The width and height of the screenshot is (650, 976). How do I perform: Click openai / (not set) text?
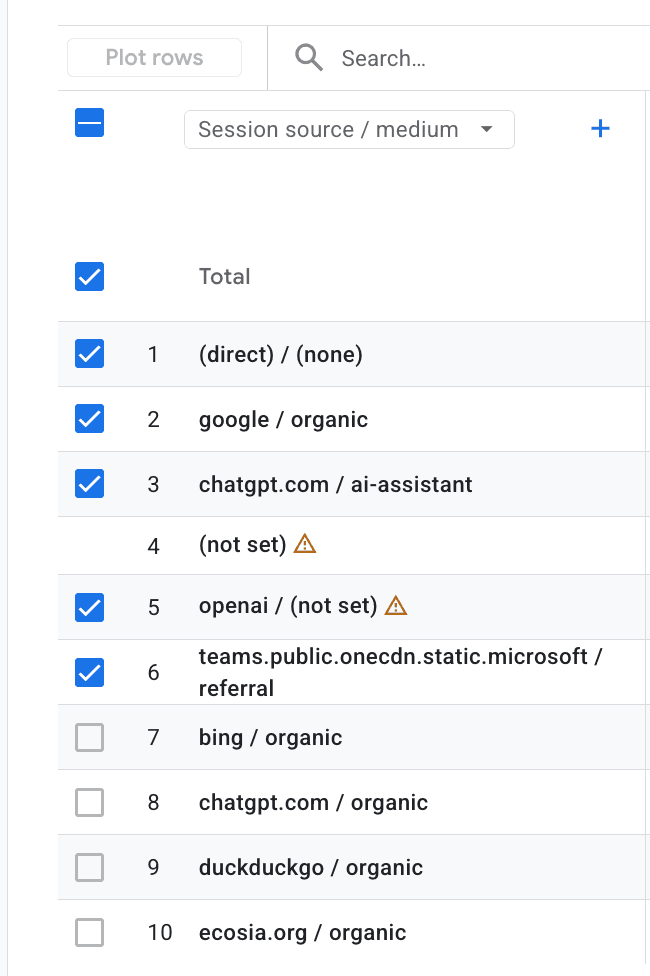(x=288, y=606)
